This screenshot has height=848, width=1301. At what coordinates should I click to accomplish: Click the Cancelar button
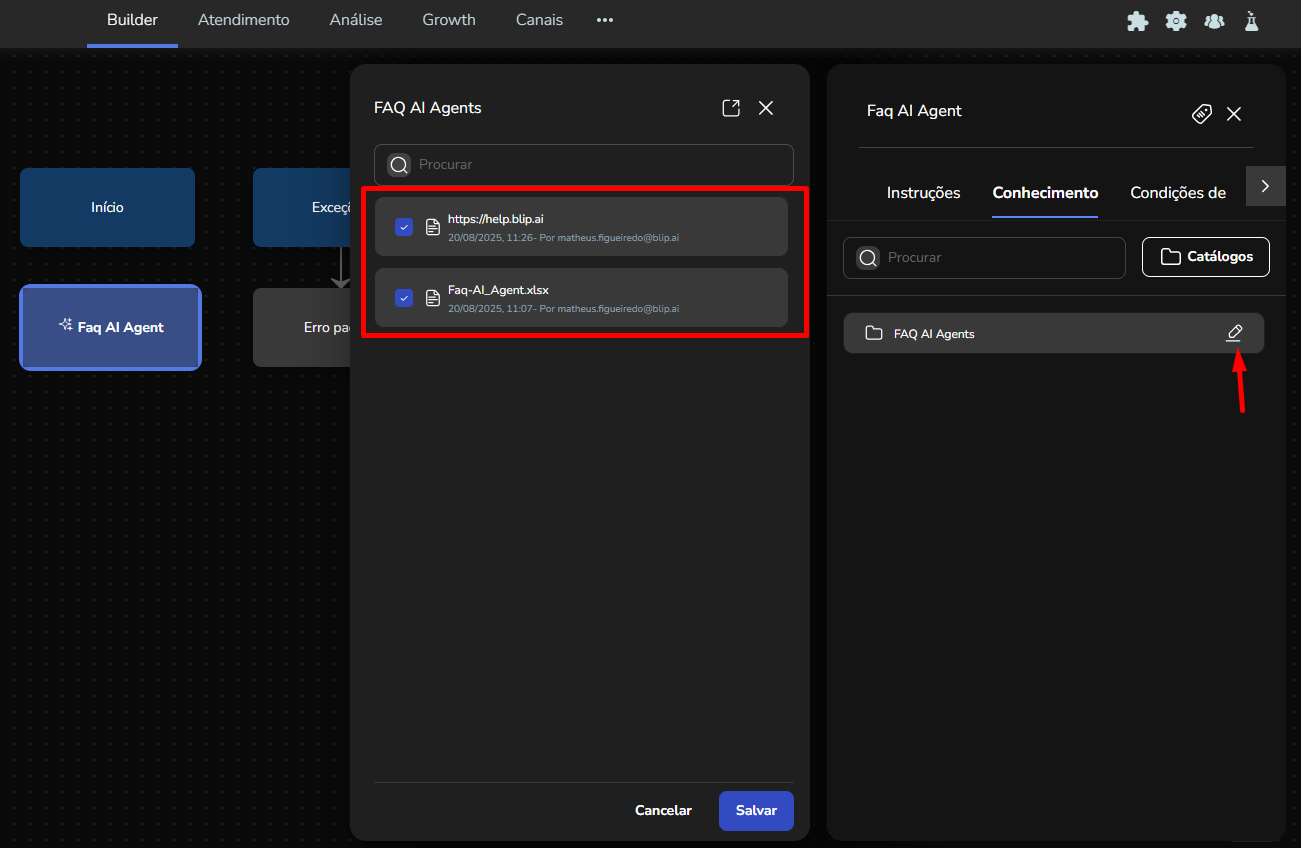[x=663, y=811]
